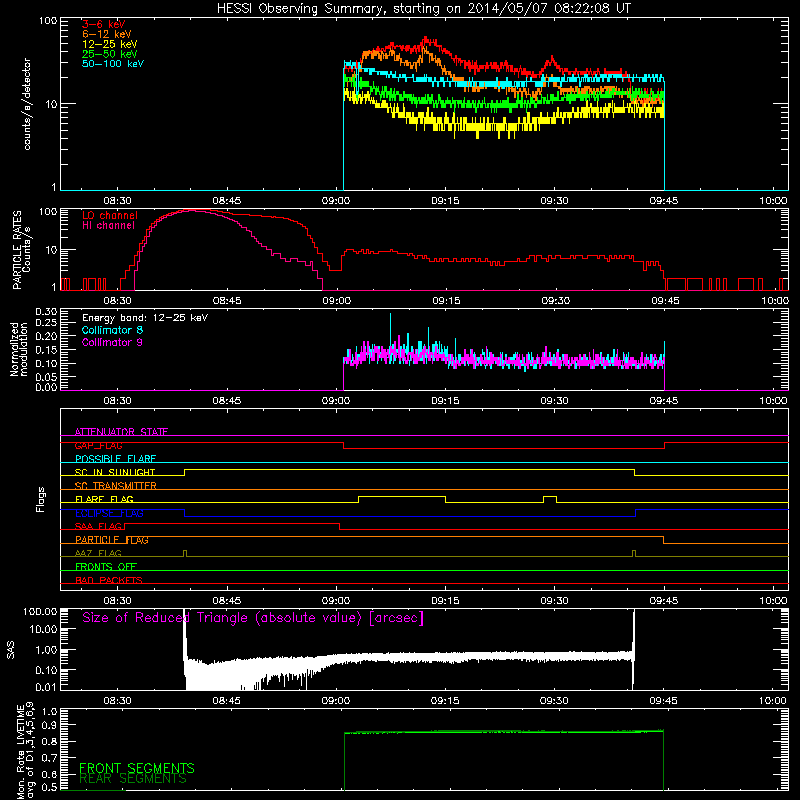The height and width of the screenshot is (800, 800).
Task: Click the PARTICLE FLAG label
Action: click(112, 540)
